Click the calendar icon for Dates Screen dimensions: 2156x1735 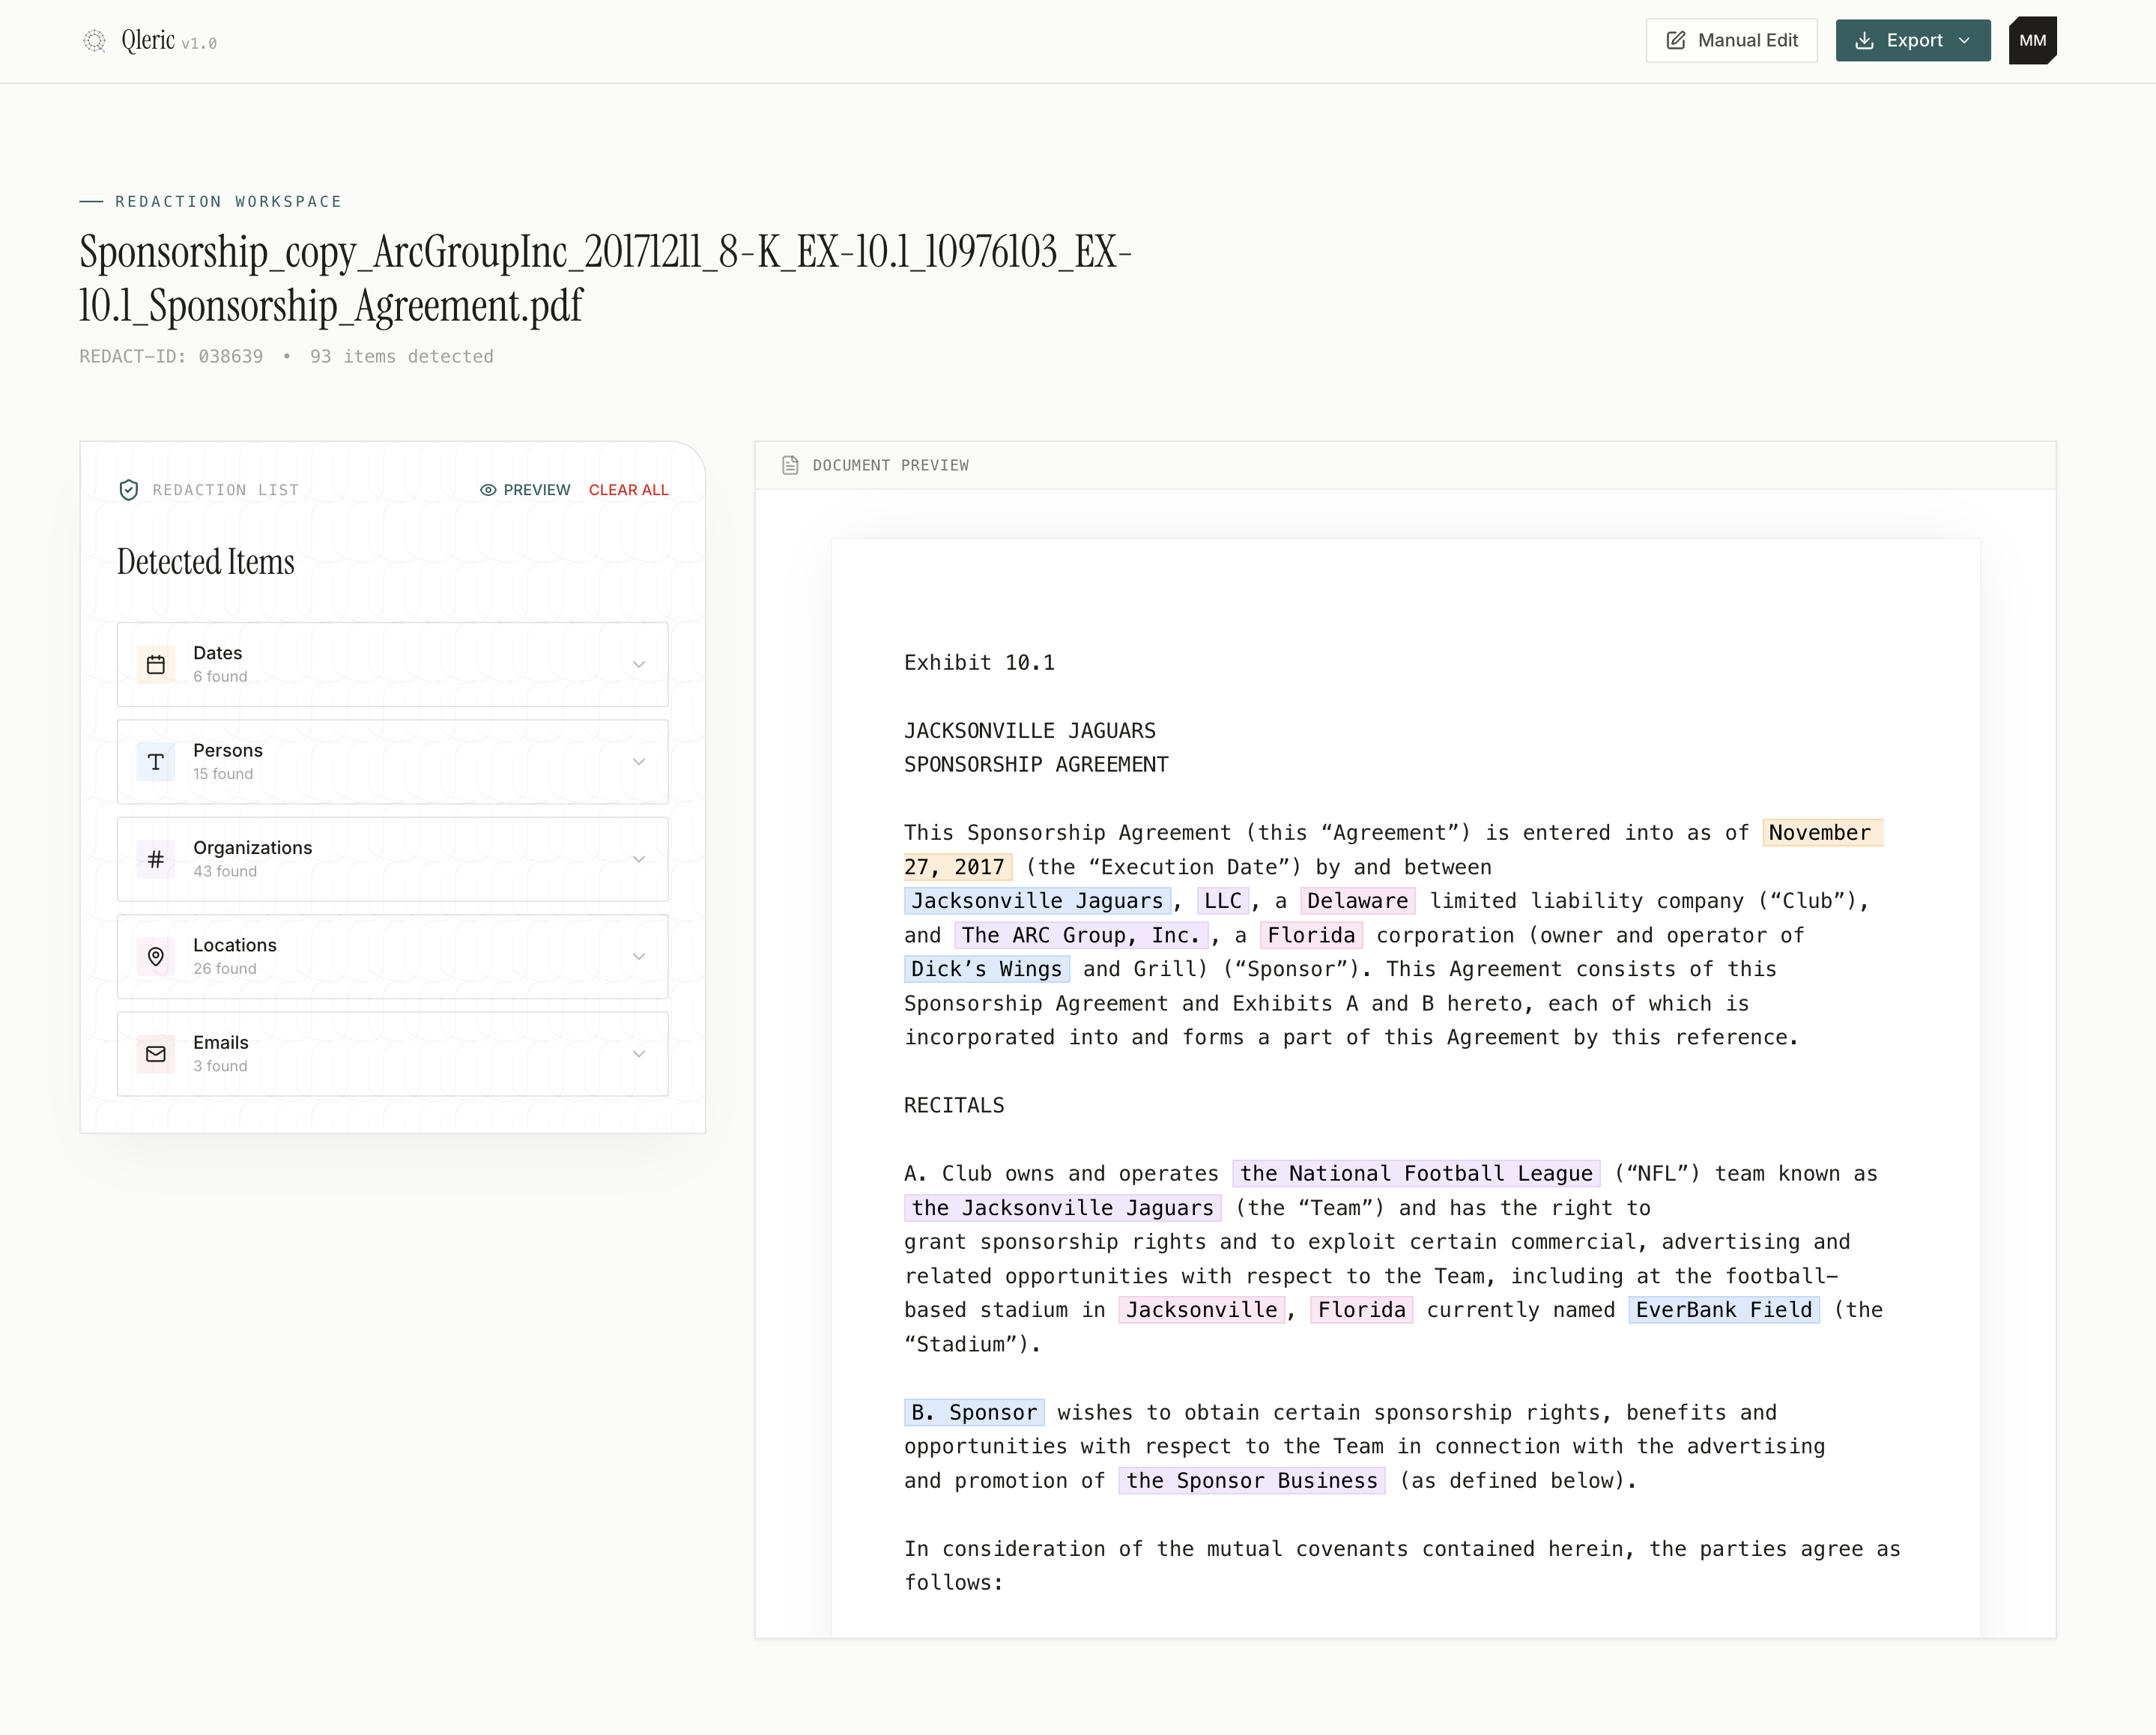pyautogui.click(x=156, y=664)
